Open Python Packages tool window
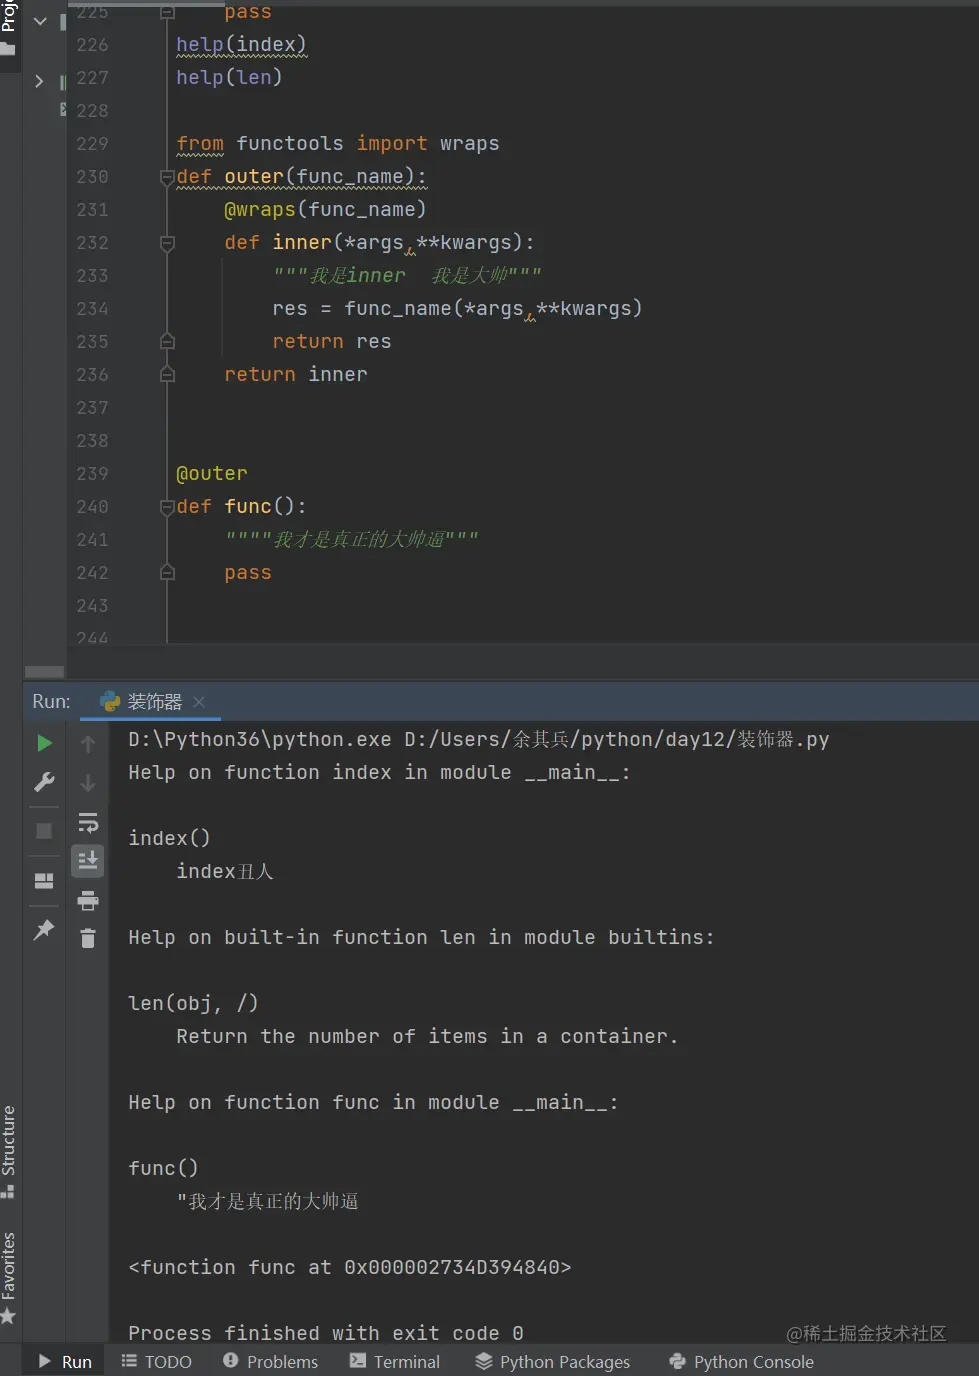979x1376 pixels. tap(553, 1362)
